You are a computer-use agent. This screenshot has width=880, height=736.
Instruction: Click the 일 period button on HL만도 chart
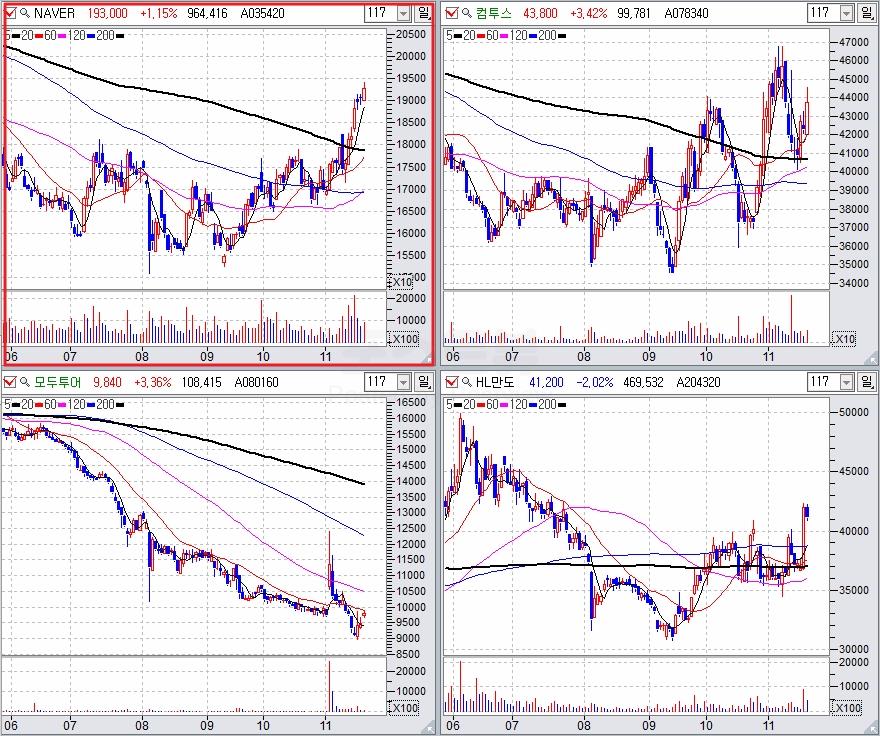click(866, 382)
